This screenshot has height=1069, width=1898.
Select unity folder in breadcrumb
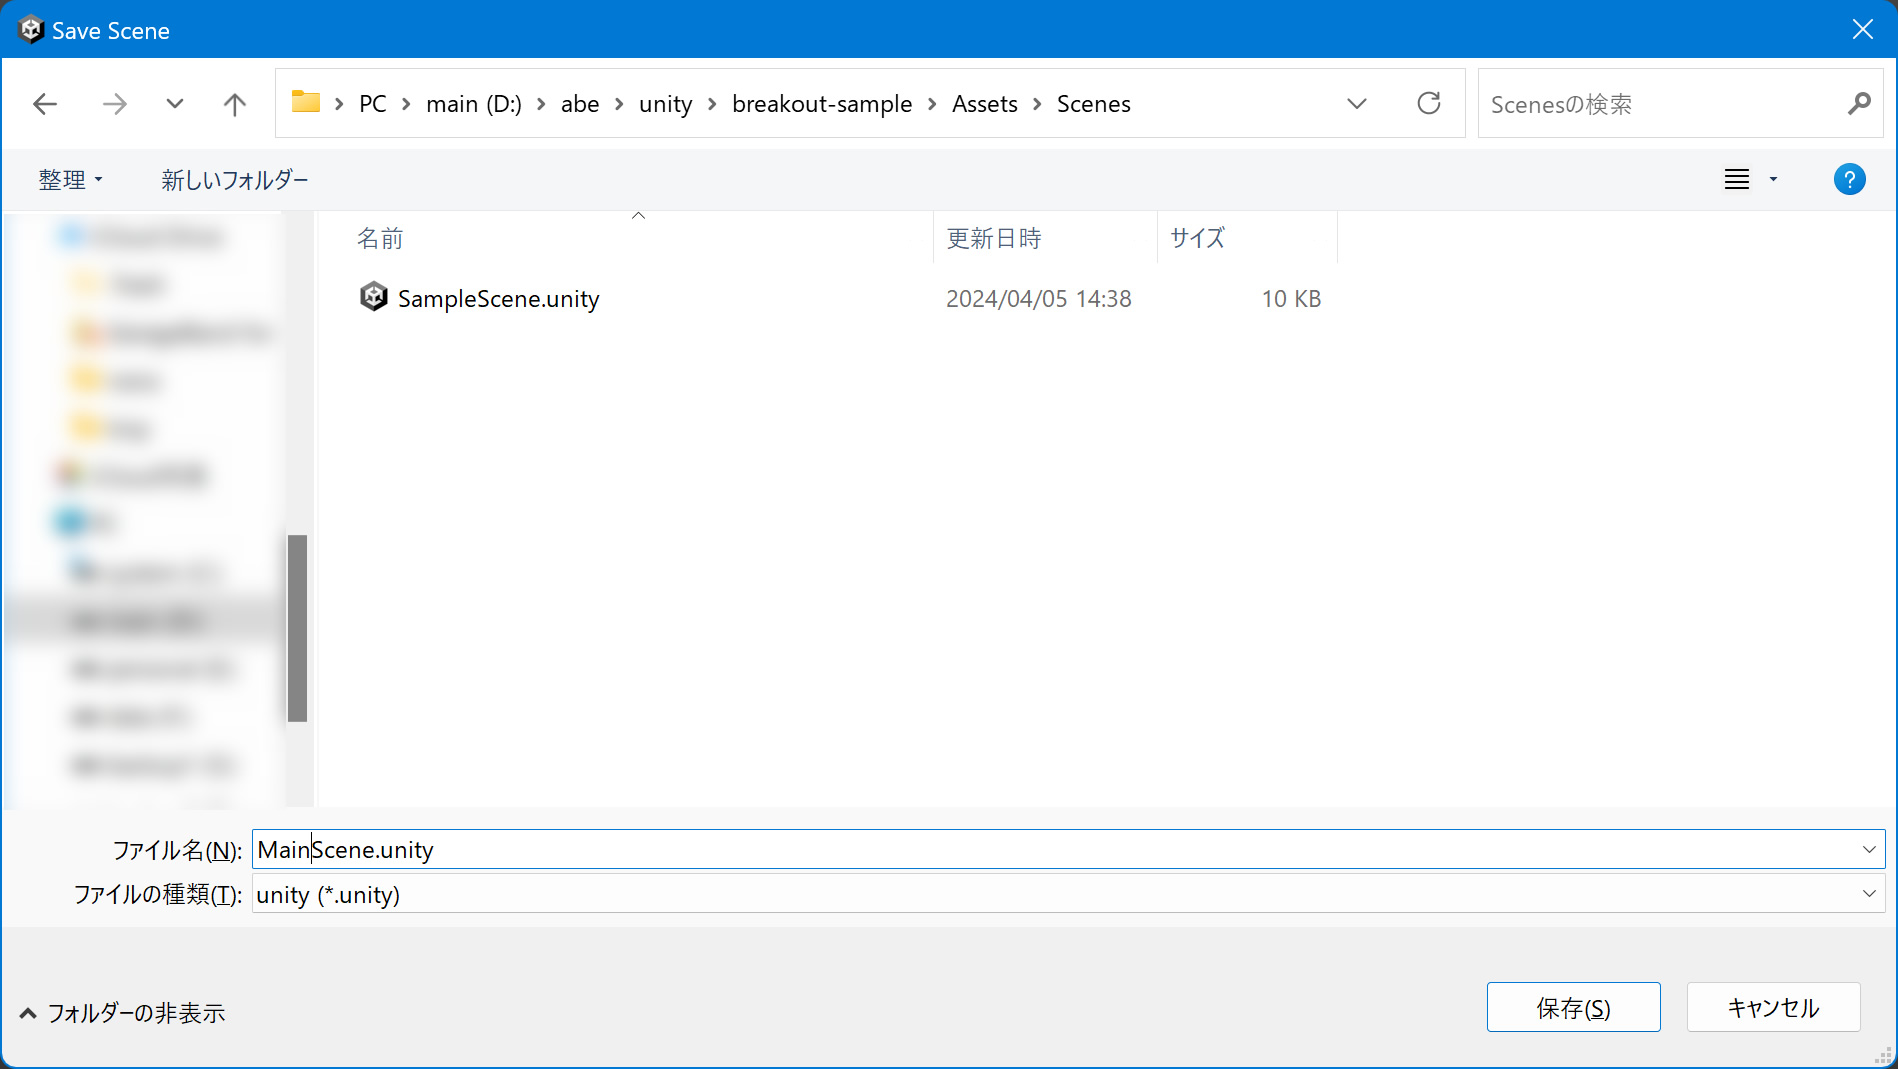click(666, 103)
